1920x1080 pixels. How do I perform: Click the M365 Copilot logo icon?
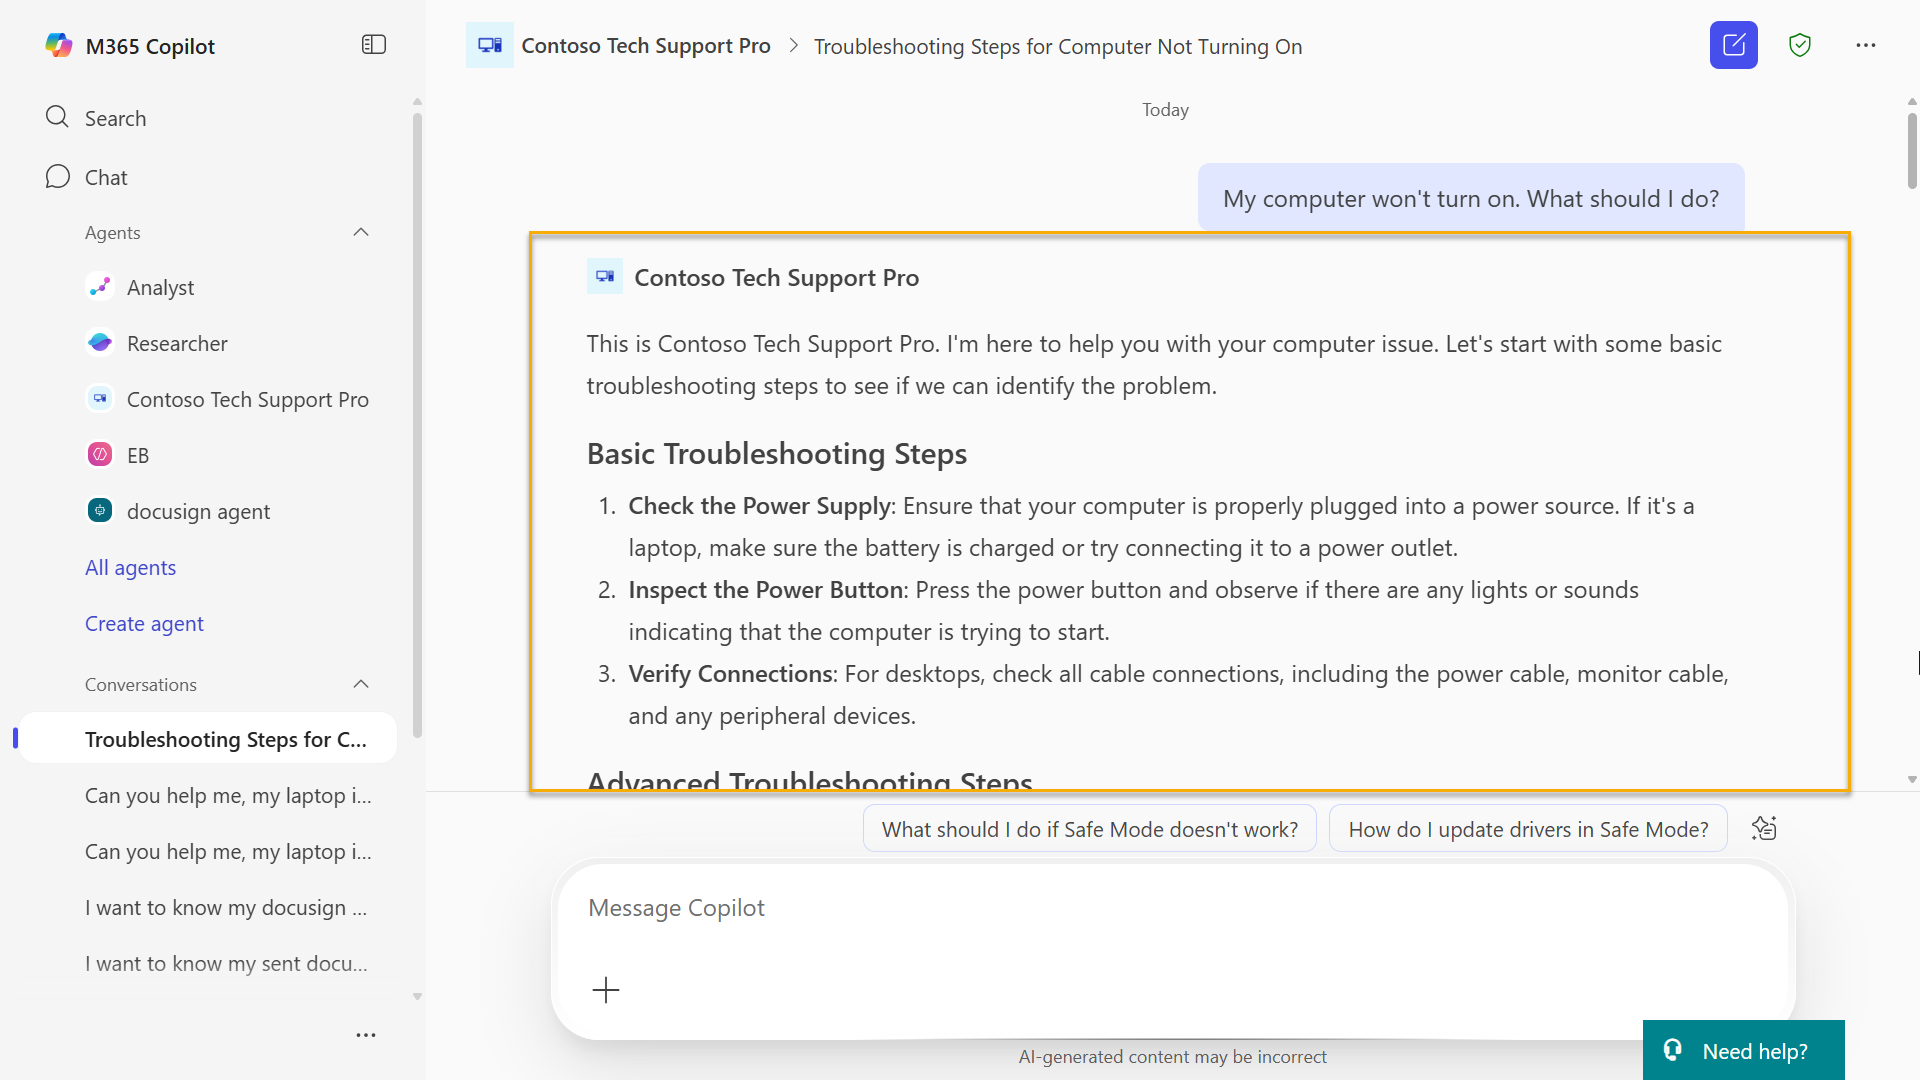[59, 45]
